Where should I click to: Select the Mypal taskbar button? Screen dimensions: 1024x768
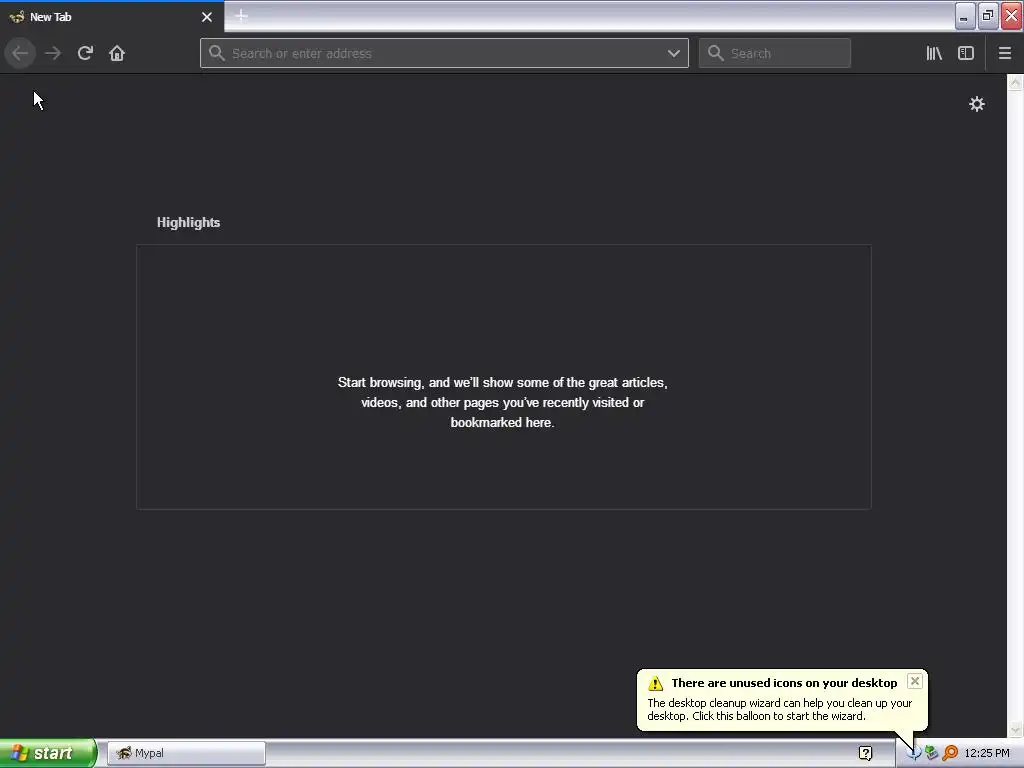click(186, 753)
